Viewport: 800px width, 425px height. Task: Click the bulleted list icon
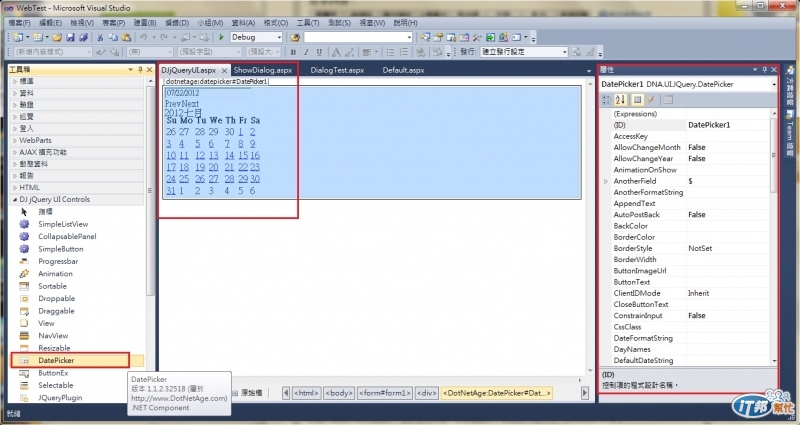click(390, 52)
